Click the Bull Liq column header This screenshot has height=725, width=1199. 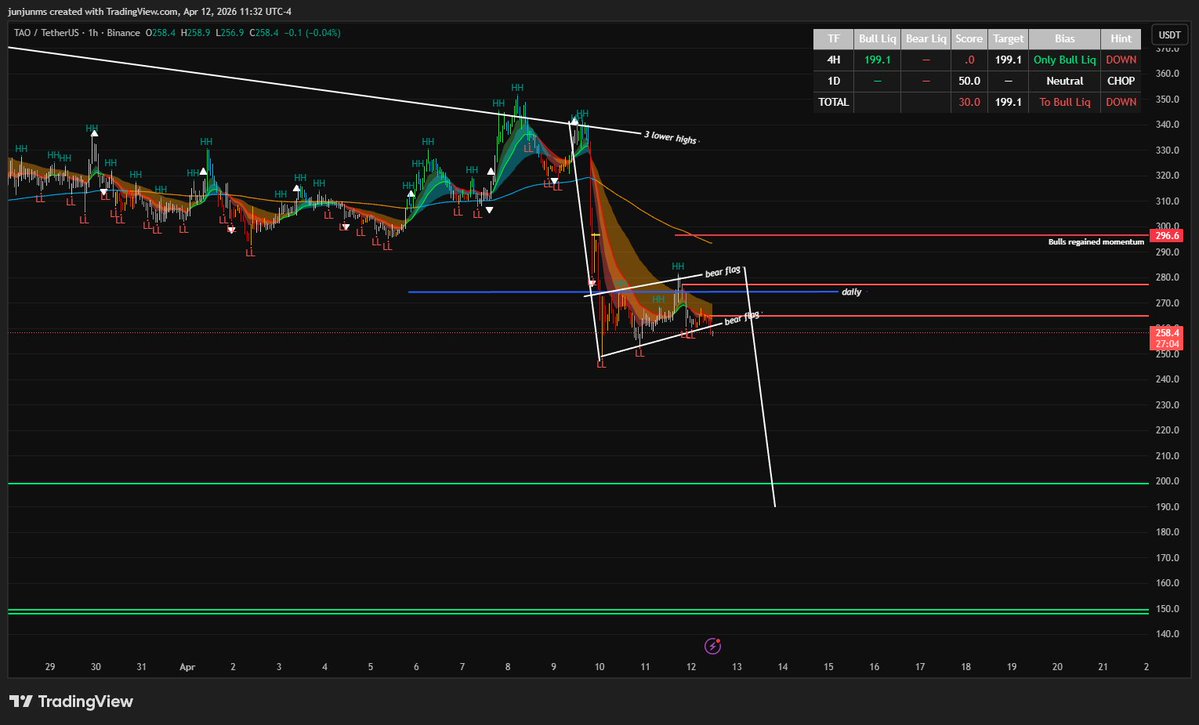point(877,39)
